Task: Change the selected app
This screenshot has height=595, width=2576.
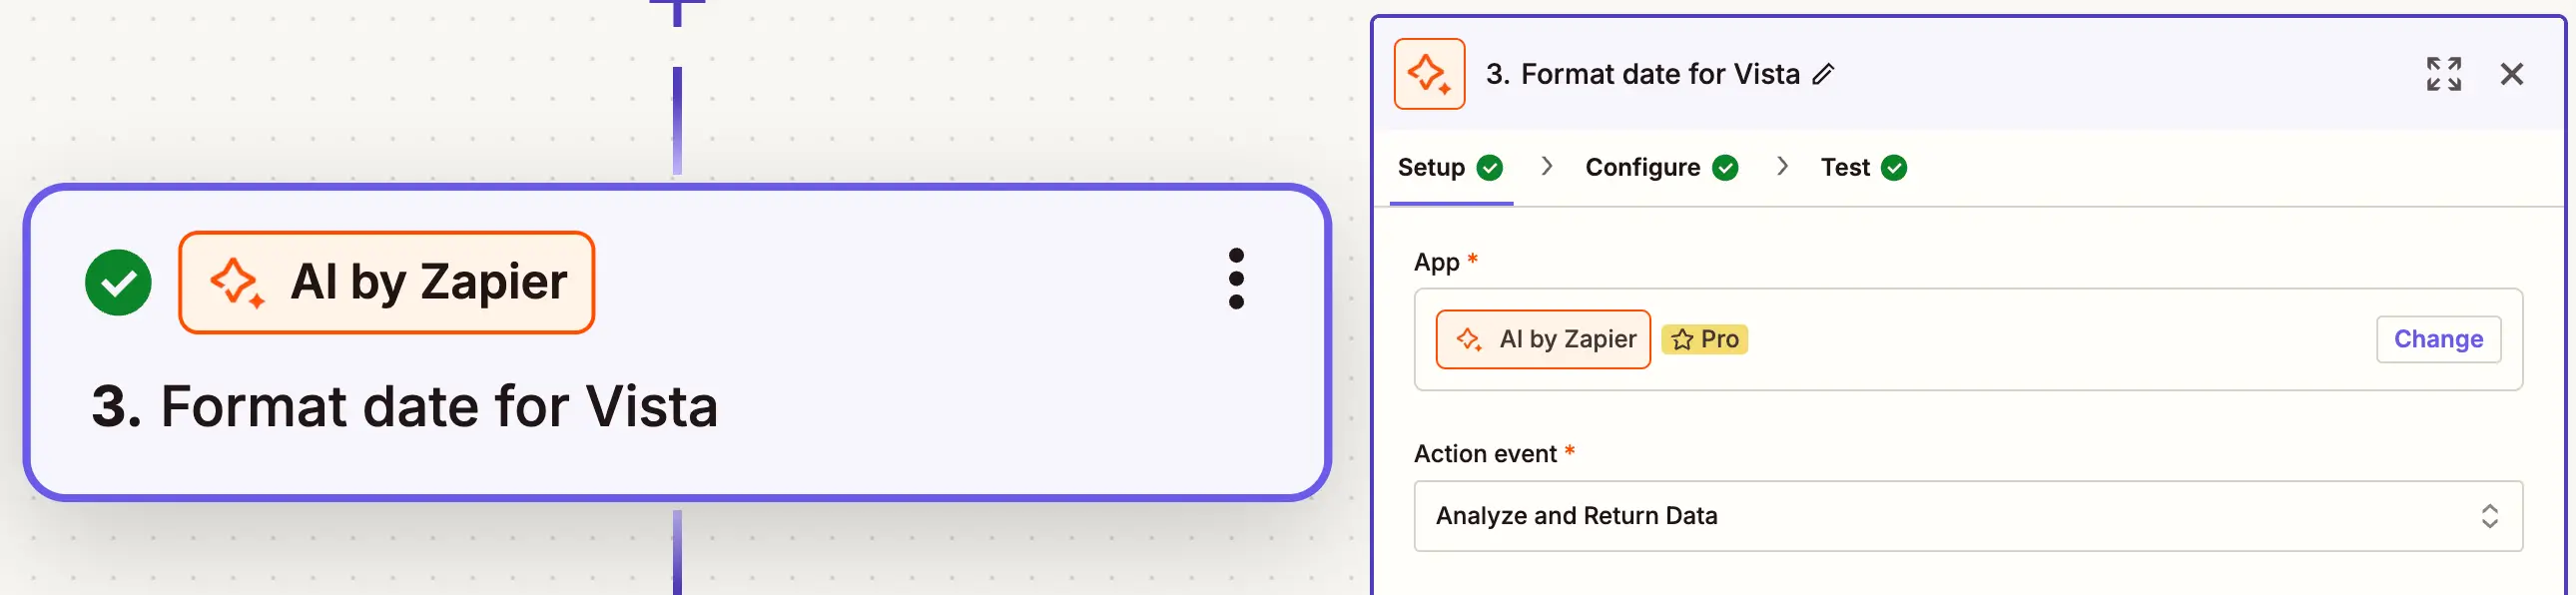Action: 2437,339
